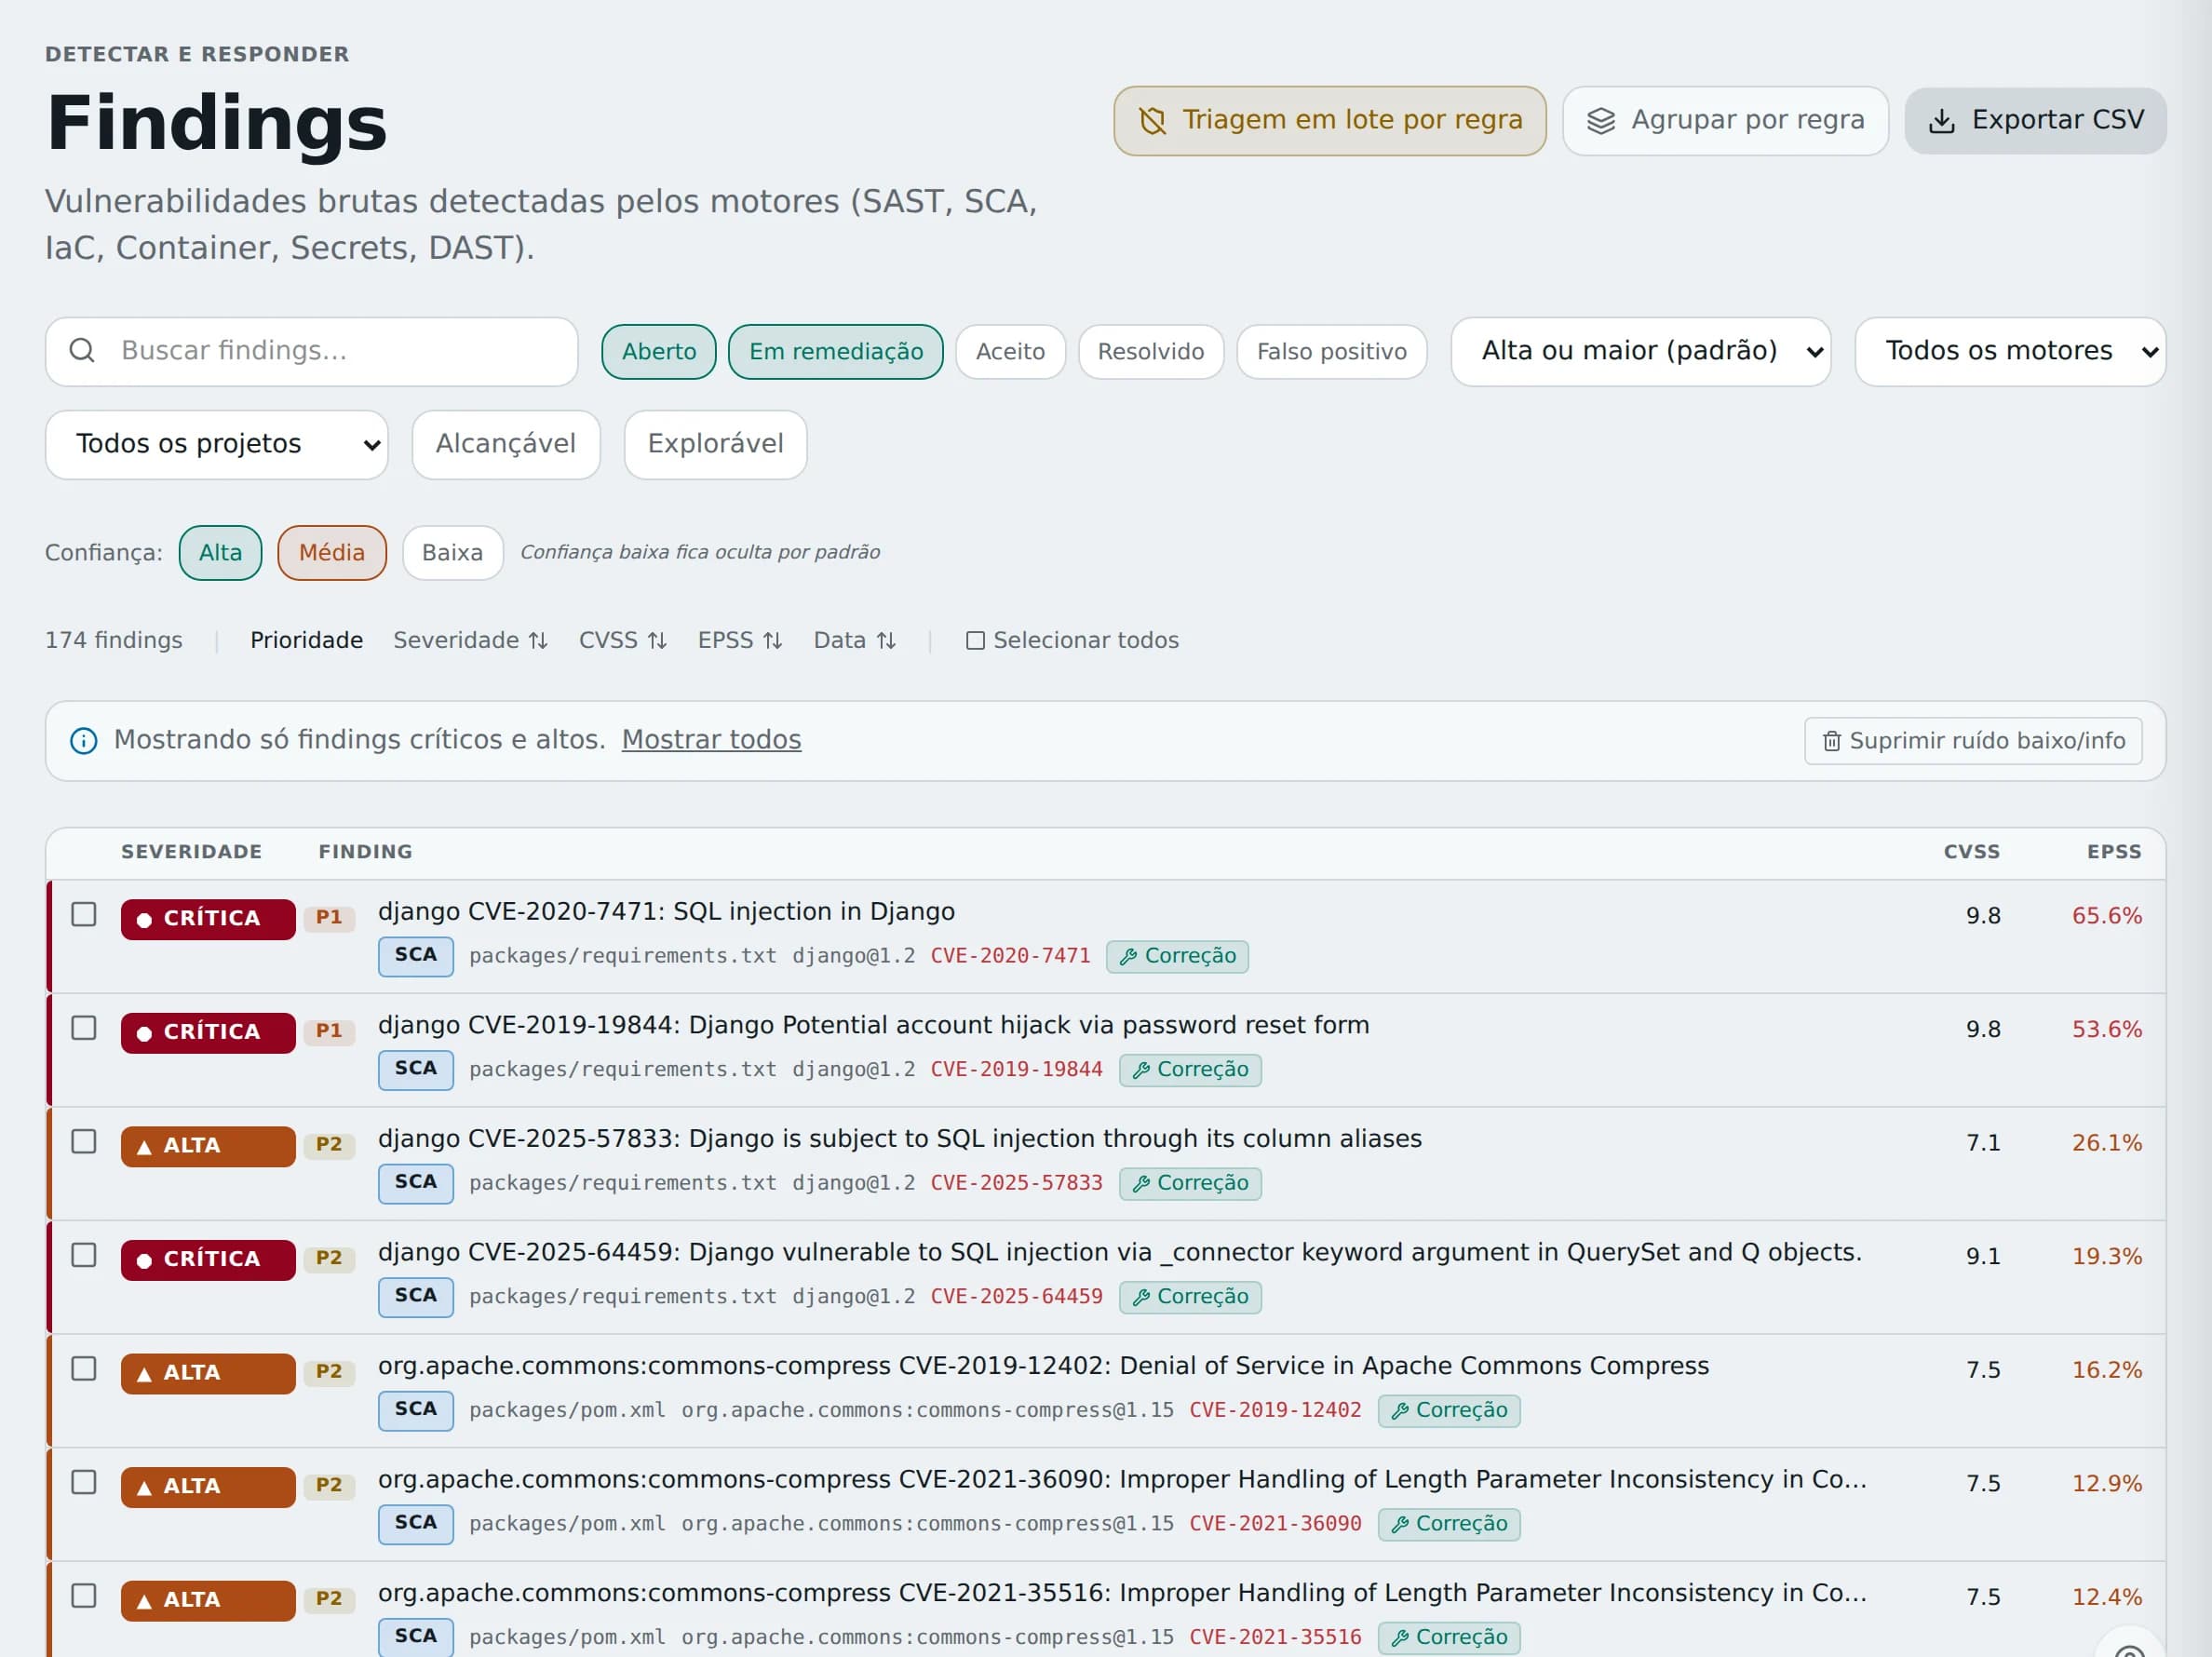Click the sort arrows next to Severidade
Screen dimensions: 2212x1657
(538, 641)
